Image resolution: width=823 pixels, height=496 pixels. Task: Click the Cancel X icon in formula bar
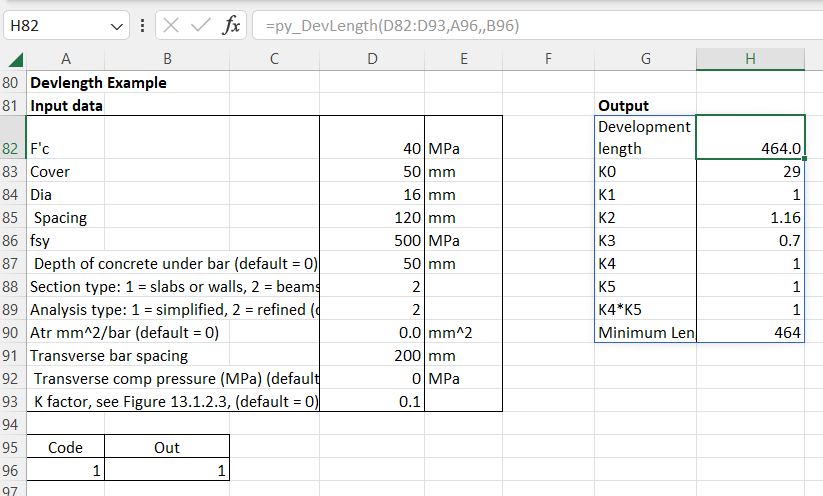171,26
